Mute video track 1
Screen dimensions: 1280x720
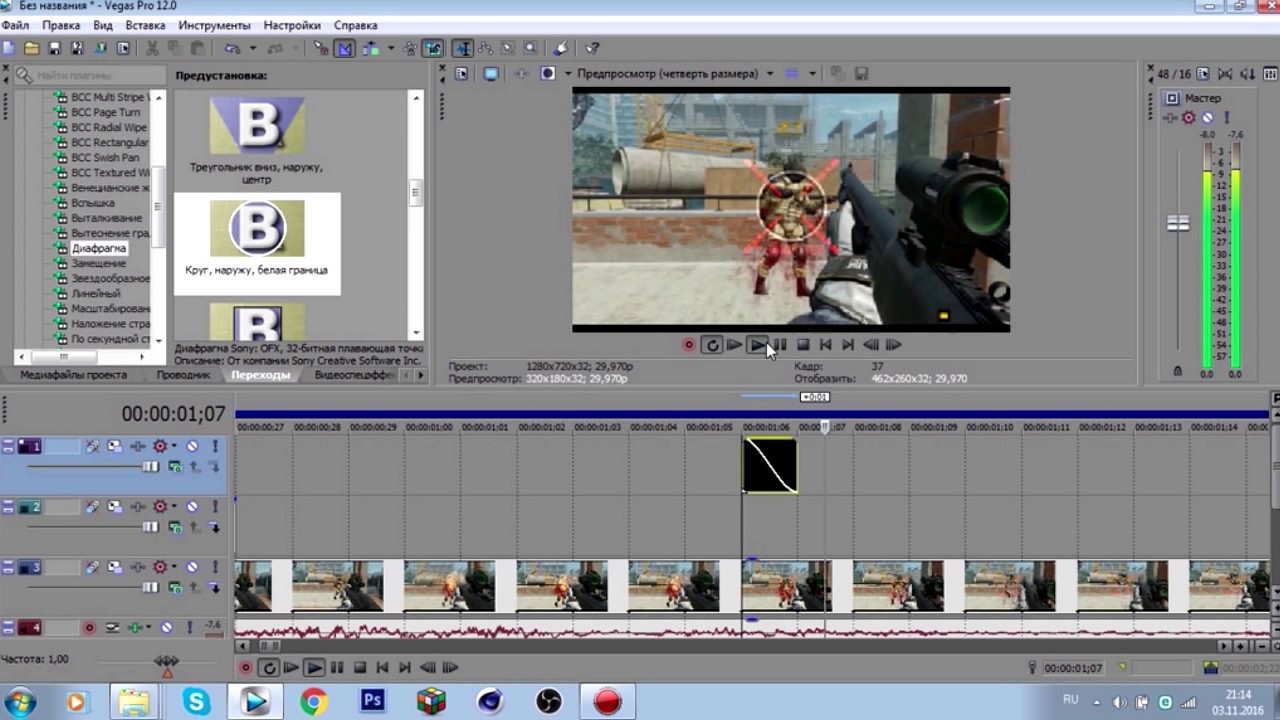pyautogui.click(x=192, y=446)
